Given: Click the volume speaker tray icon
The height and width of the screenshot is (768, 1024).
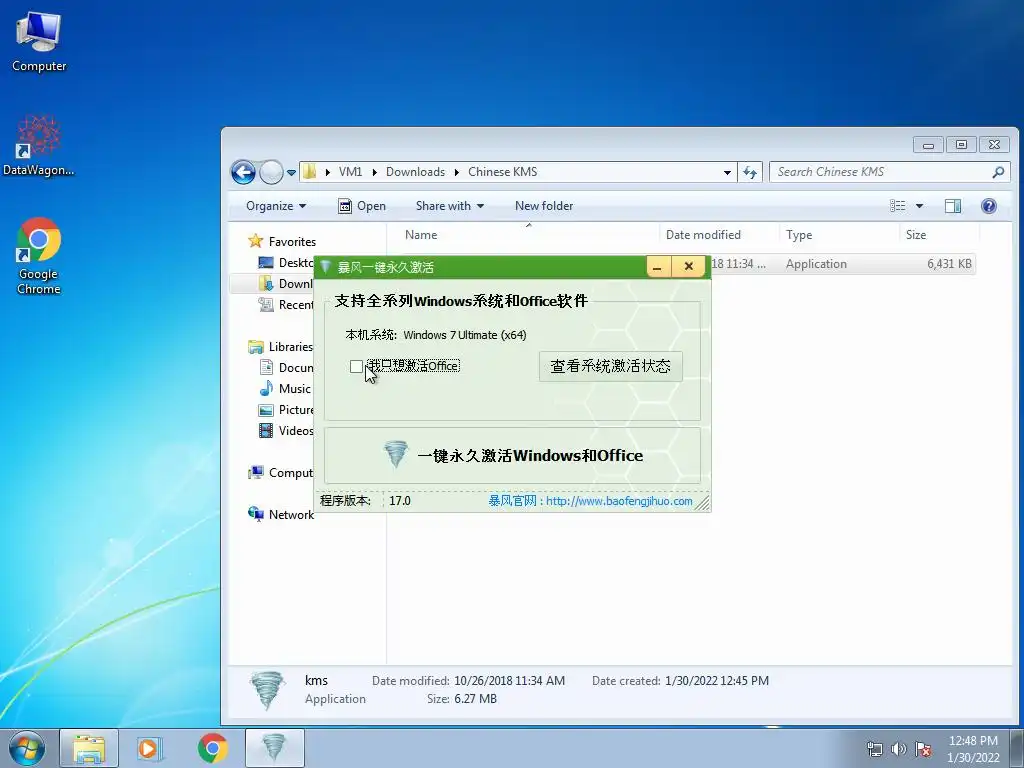Looking at the screenshot, I should point(899,749).
